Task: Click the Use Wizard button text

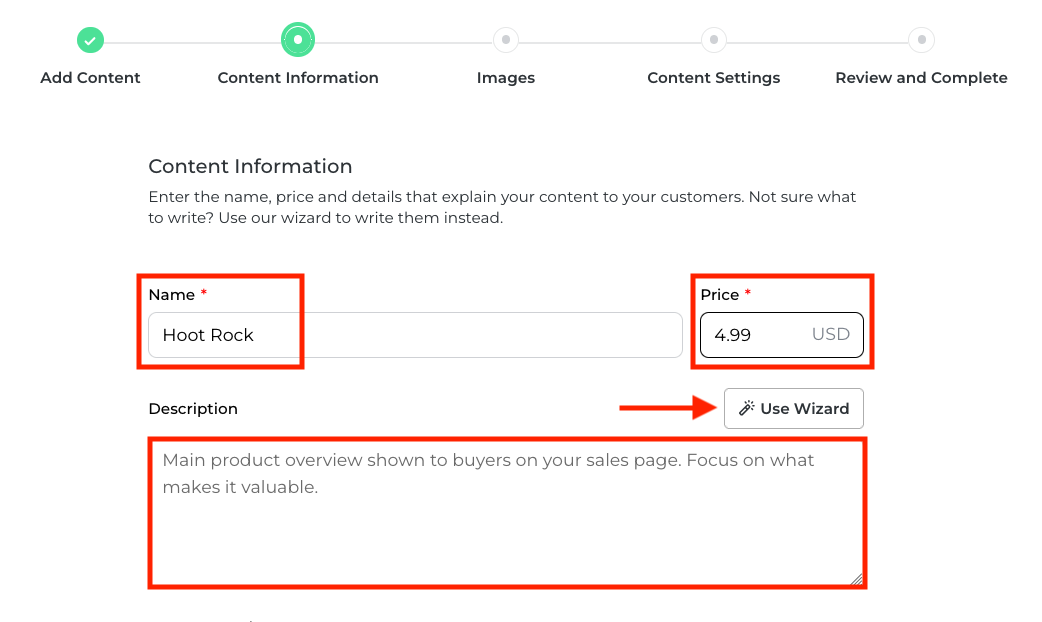Action: (804, 408)
